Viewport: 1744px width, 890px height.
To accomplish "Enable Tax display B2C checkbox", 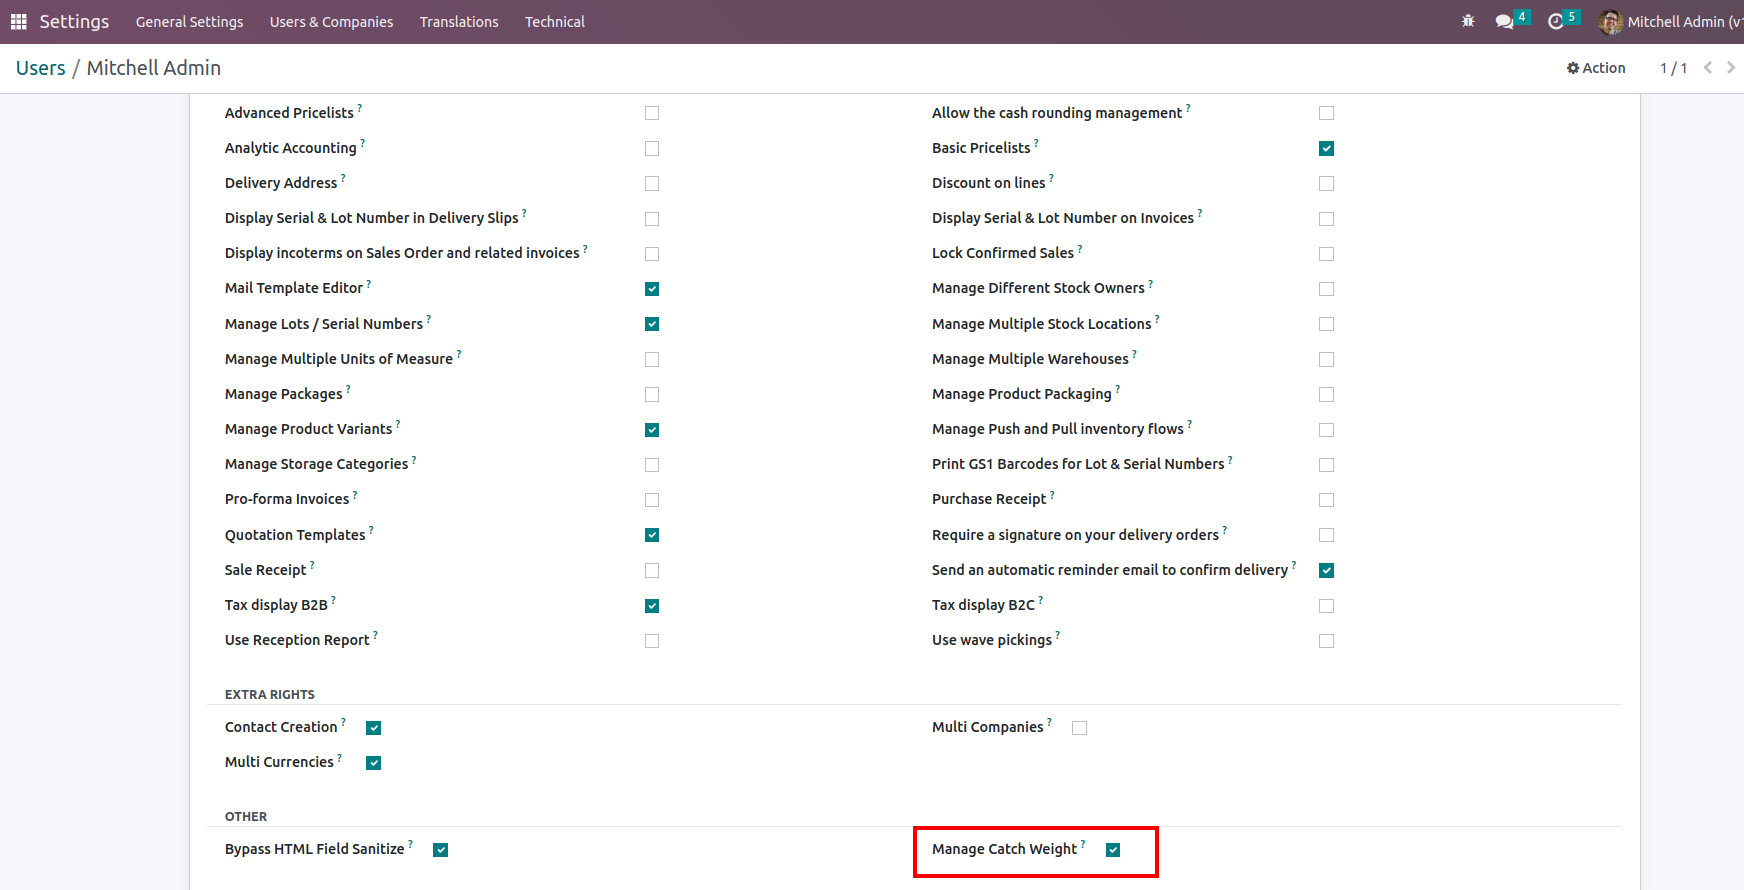I will [1326, 606].
